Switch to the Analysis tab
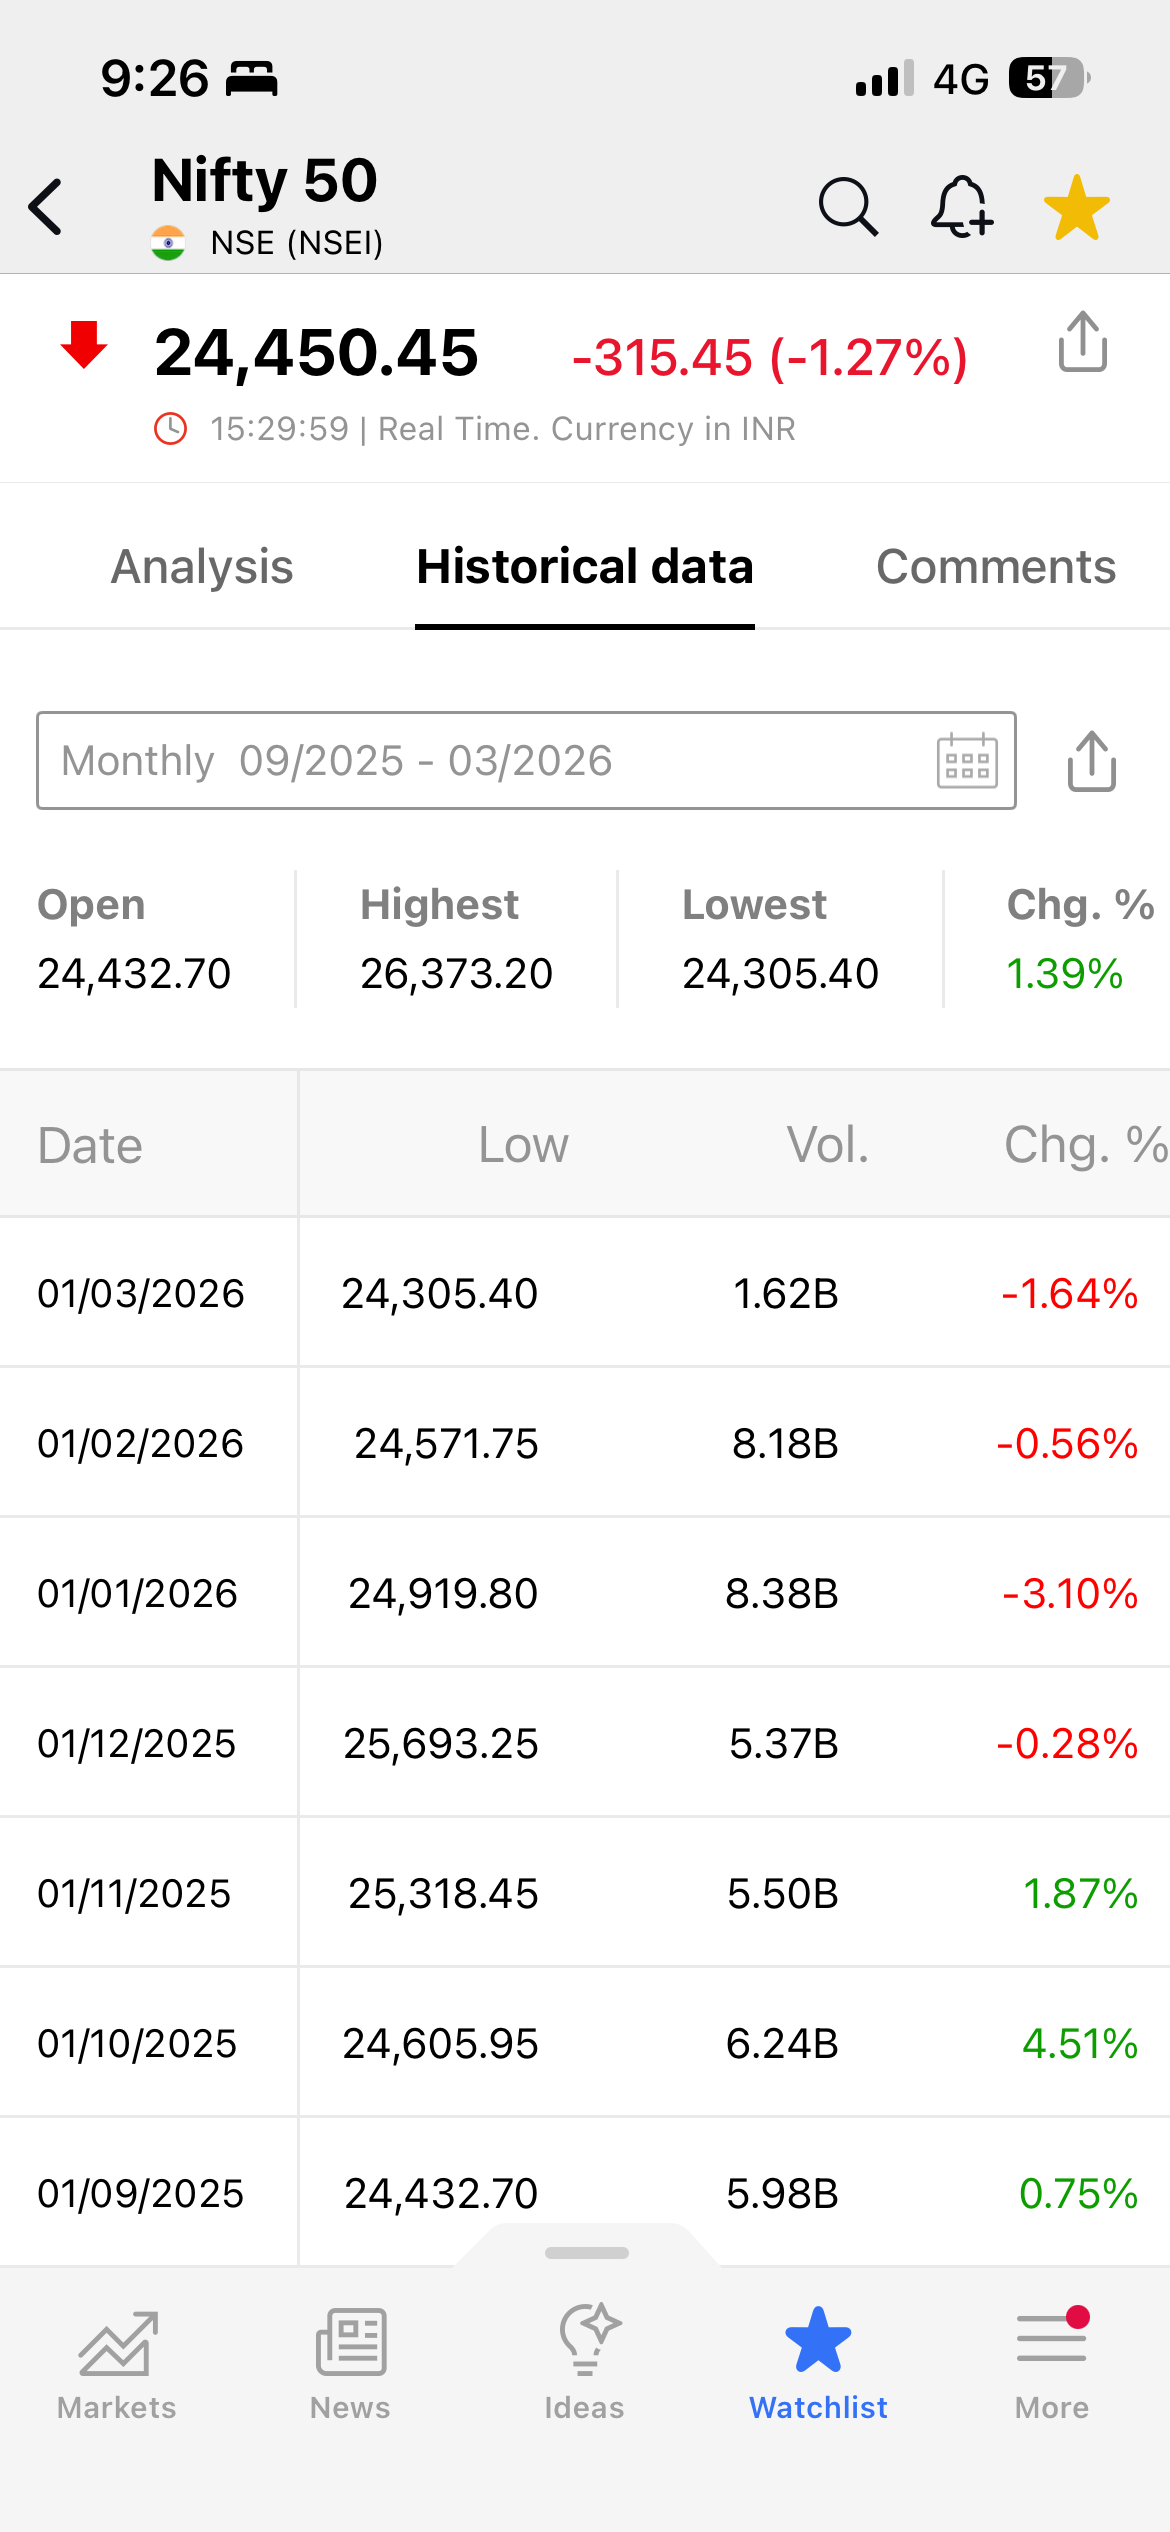Screen dimensions: 1170x2532 pyautogui.click(x=202, y=567)
